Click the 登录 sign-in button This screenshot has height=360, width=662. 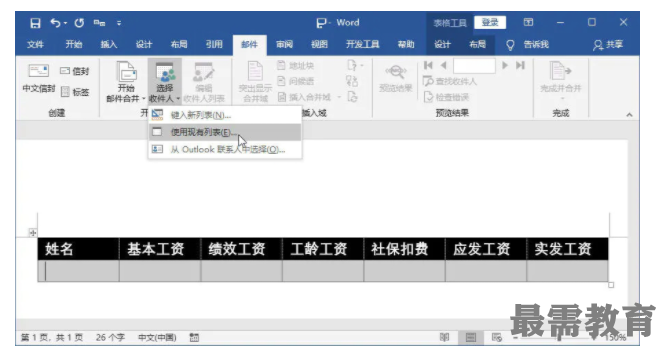(490, 22)
